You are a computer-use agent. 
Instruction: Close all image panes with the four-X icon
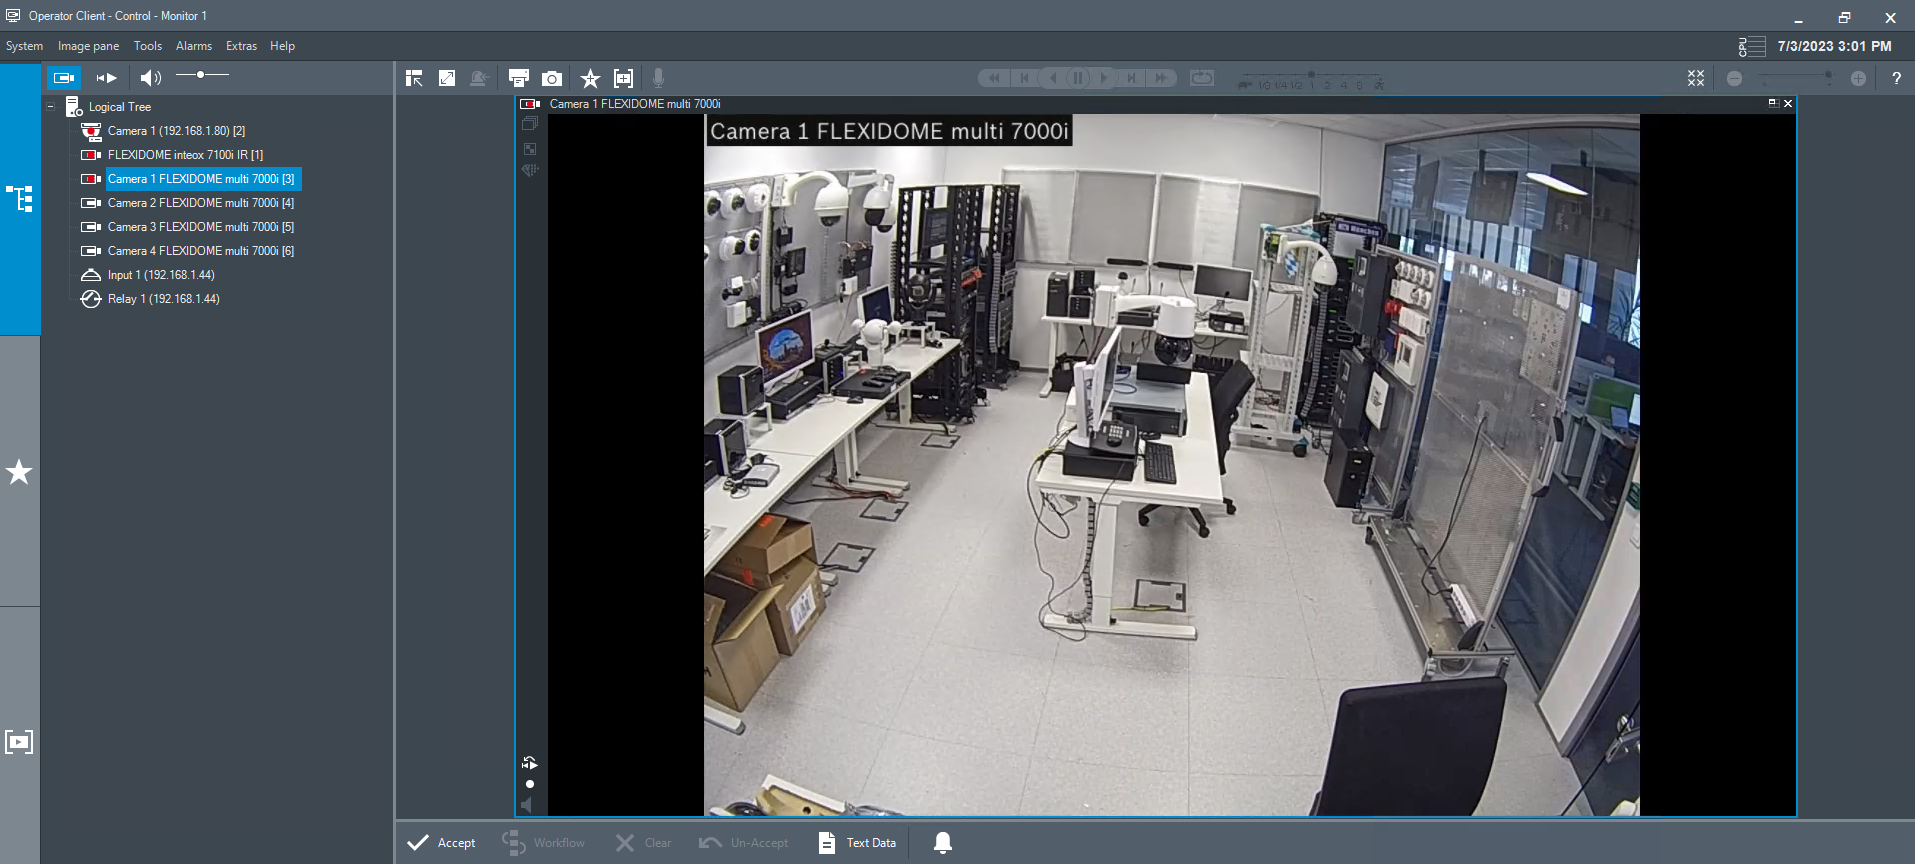click(x=1695, y=78)
